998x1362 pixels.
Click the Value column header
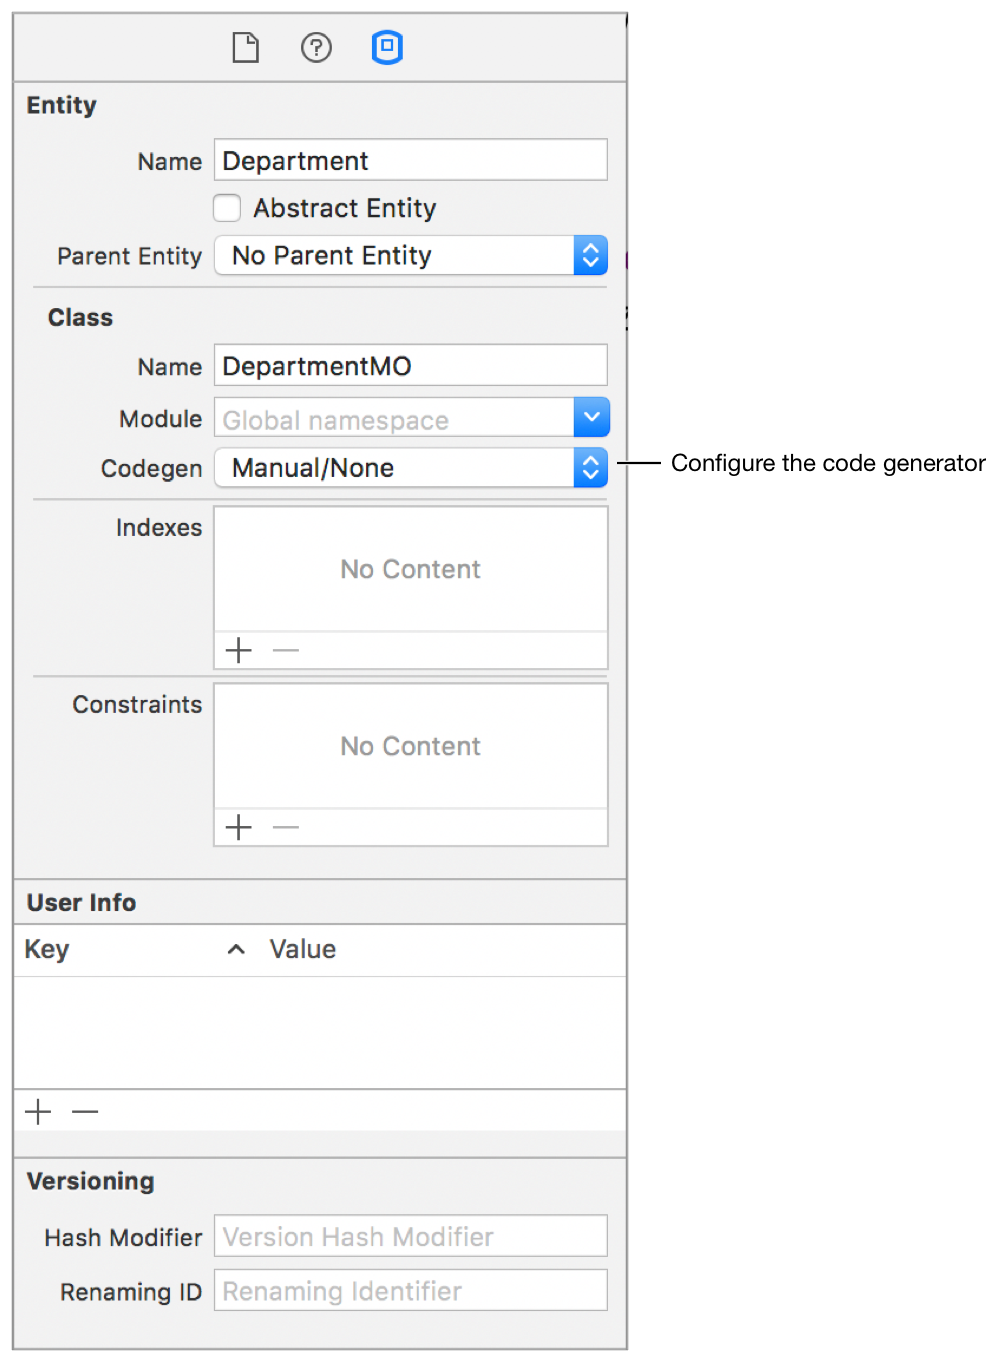(303, 950)
